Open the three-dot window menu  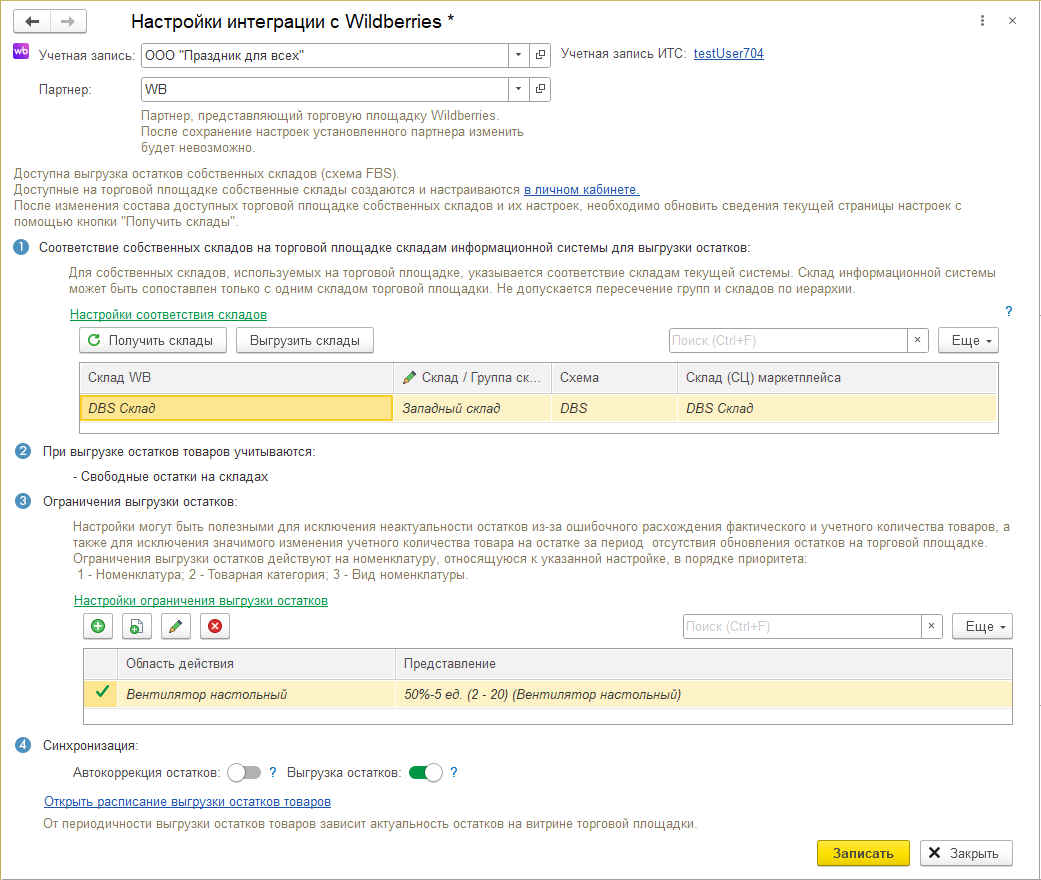click(x=983, y=21)
